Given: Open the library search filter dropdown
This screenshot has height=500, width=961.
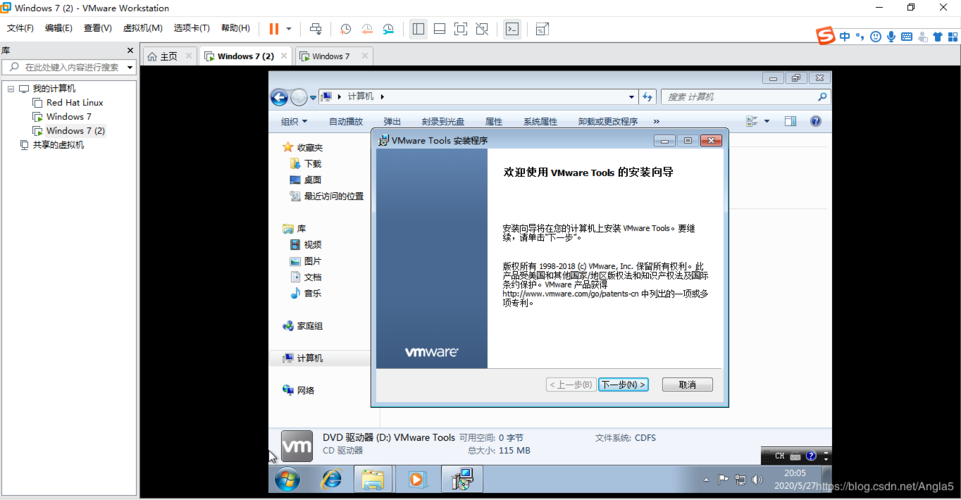Looking at the screenshot, I should coord(130,67).
